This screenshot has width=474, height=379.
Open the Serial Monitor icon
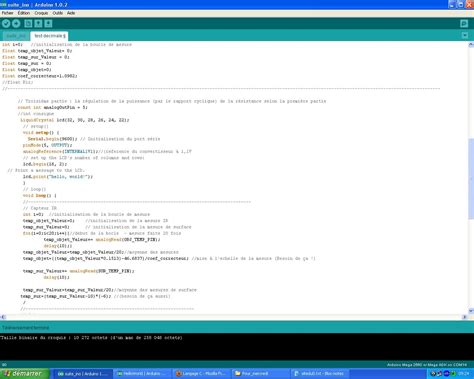[464, 23]
